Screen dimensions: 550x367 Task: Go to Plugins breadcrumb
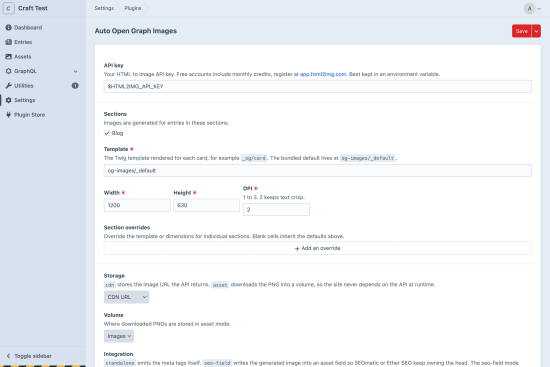point(133,8)
